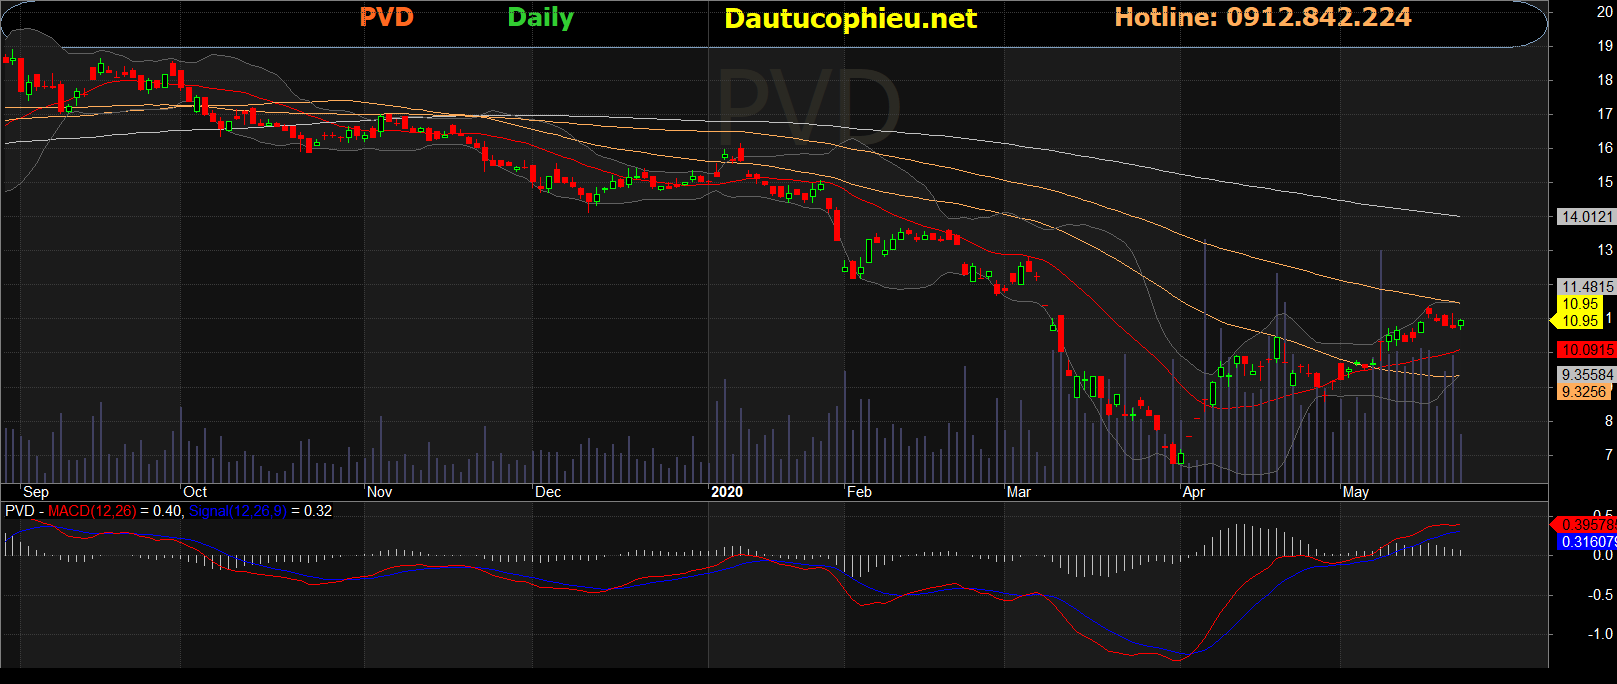Click the Dautucophieu.net website title

(x=850, y=19)
